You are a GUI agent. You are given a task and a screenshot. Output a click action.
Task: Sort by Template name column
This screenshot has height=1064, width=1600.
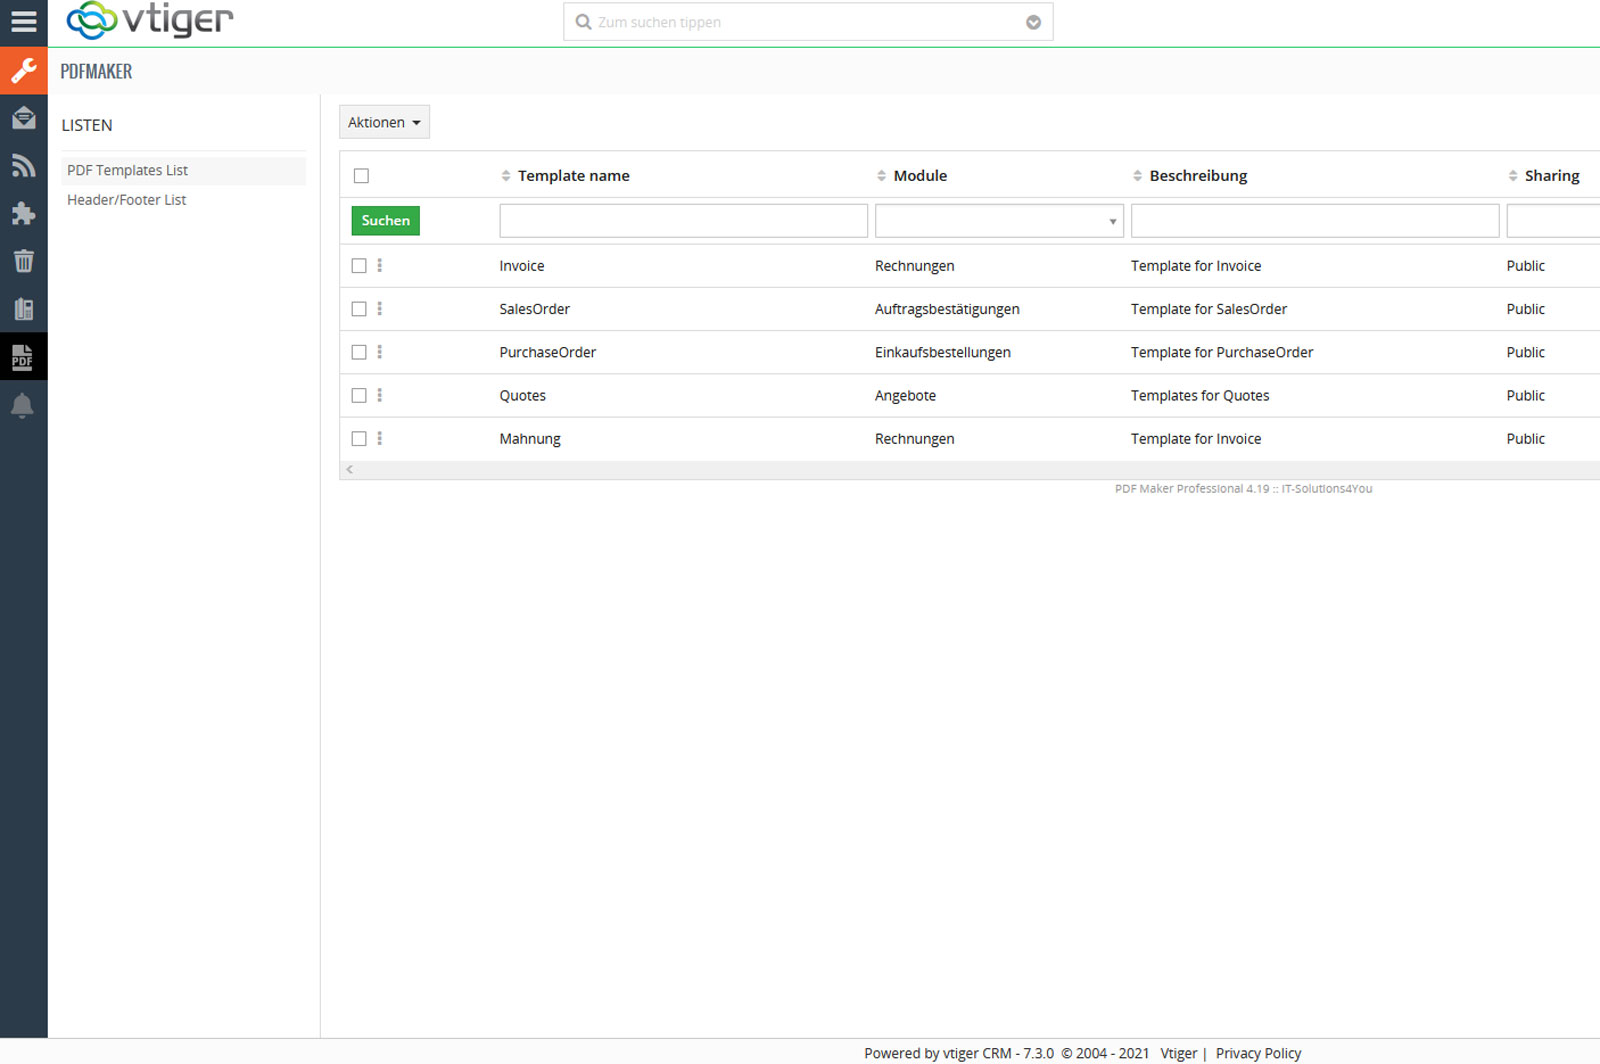pyautogui.click(x=565, y=176)
